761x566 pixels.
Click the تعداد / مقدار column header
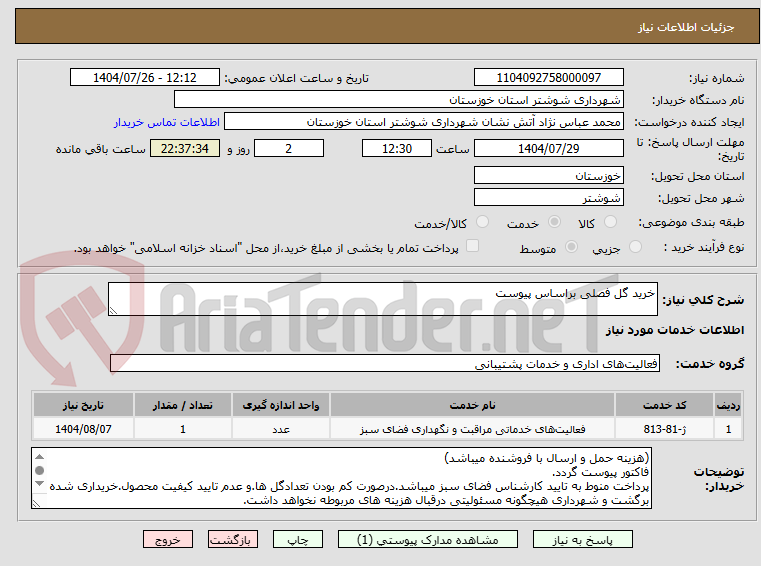pyautogui.click(x=182, y=405)
